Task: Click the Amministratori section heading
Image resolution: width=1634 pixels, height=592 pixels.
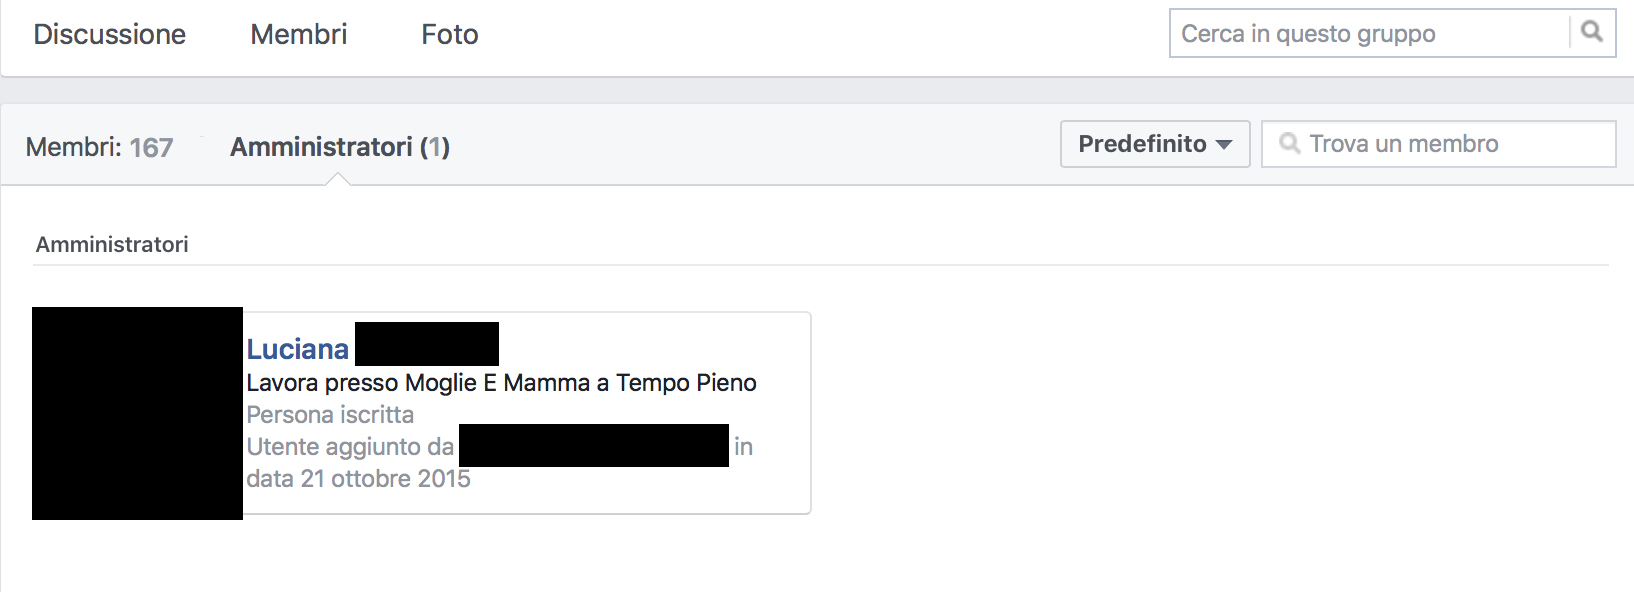Action: (112, 244)
